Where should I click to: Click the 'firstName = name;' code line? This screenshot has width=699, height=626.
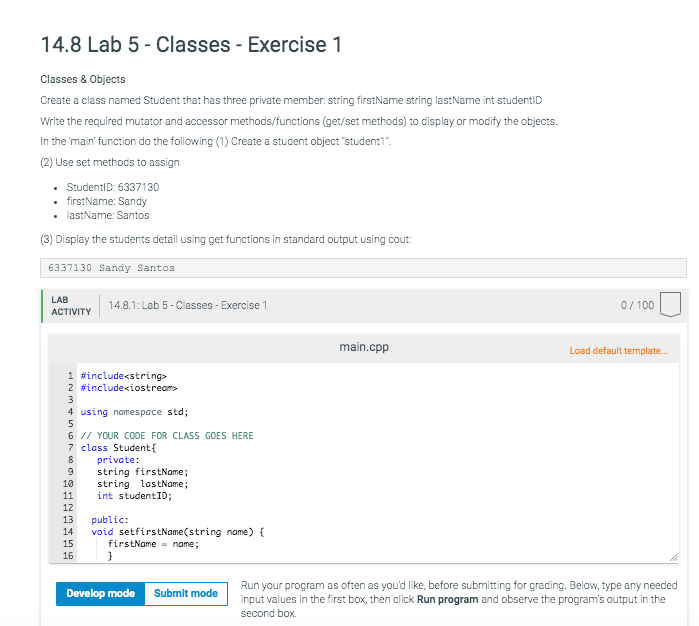click(153, 544)
